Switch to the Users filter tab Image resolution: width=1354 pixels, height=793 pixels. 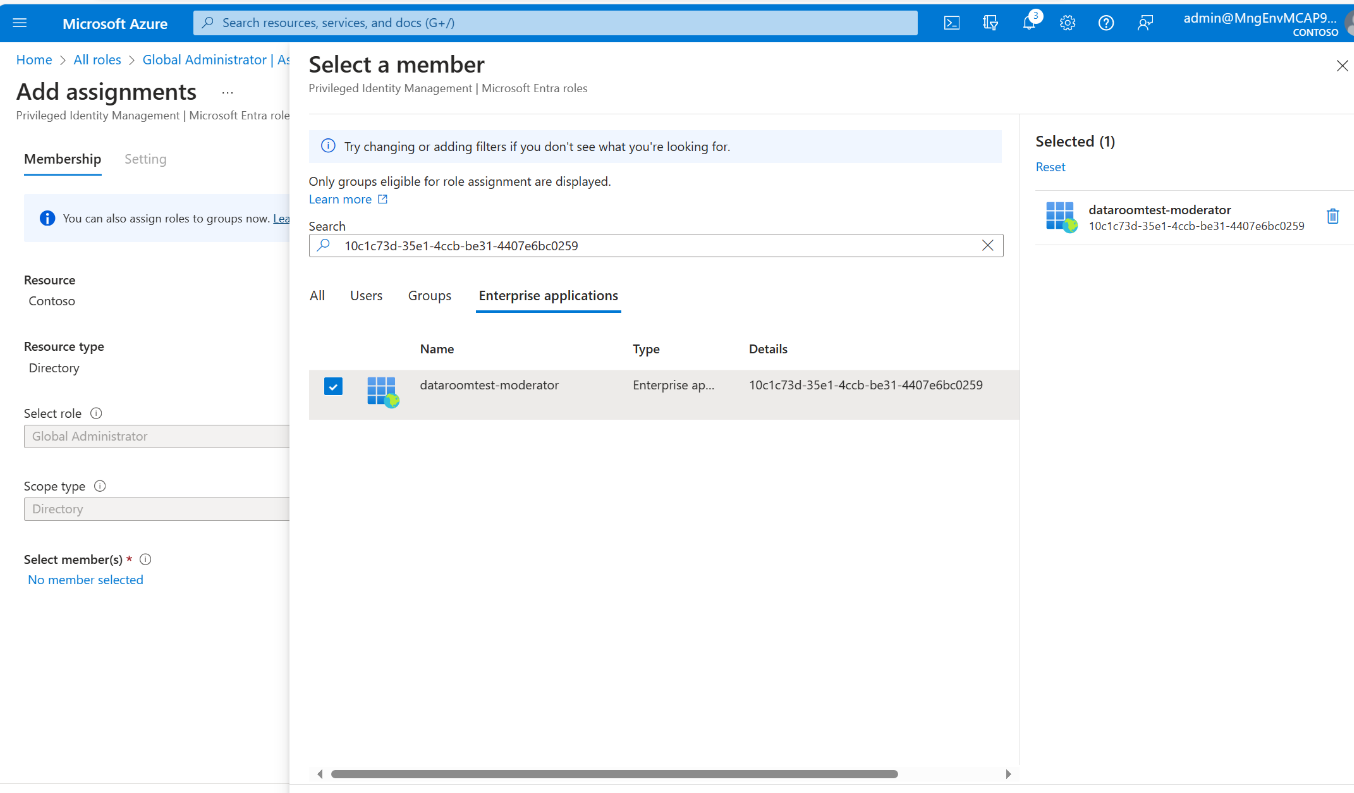tap(366, 296)
